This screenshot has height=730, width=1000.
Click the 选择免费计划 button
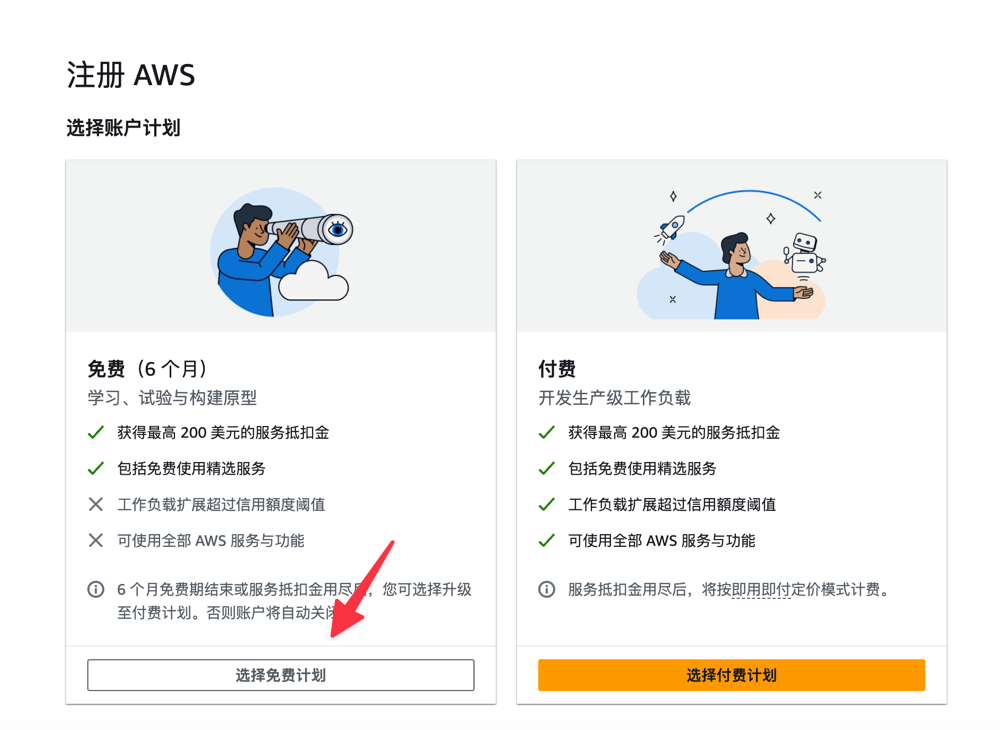(x=281, y=675)
